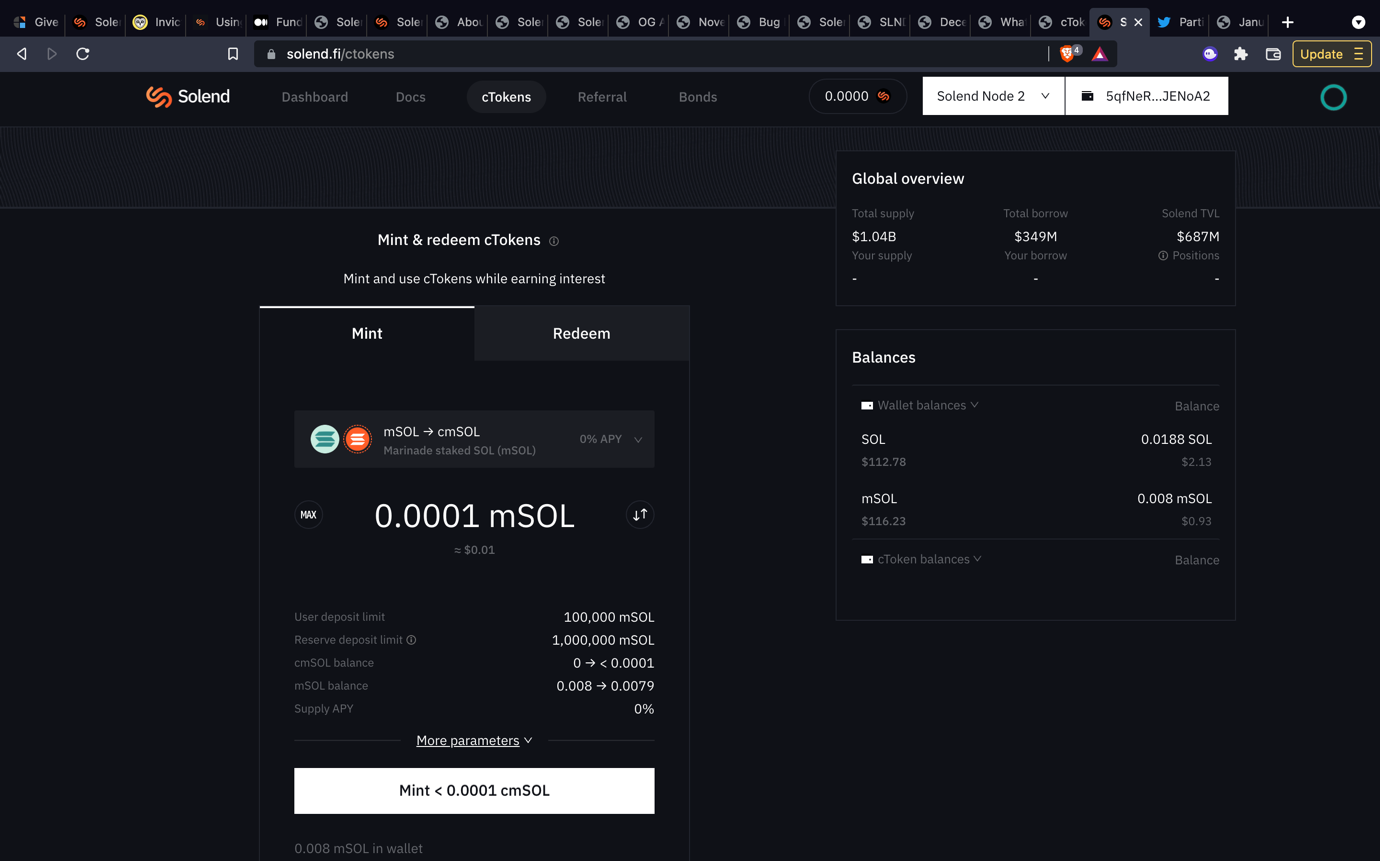Click the mSOL row in Wallet balances
This screenshot has height=861, width=1380.
[x=1036, y=509]
